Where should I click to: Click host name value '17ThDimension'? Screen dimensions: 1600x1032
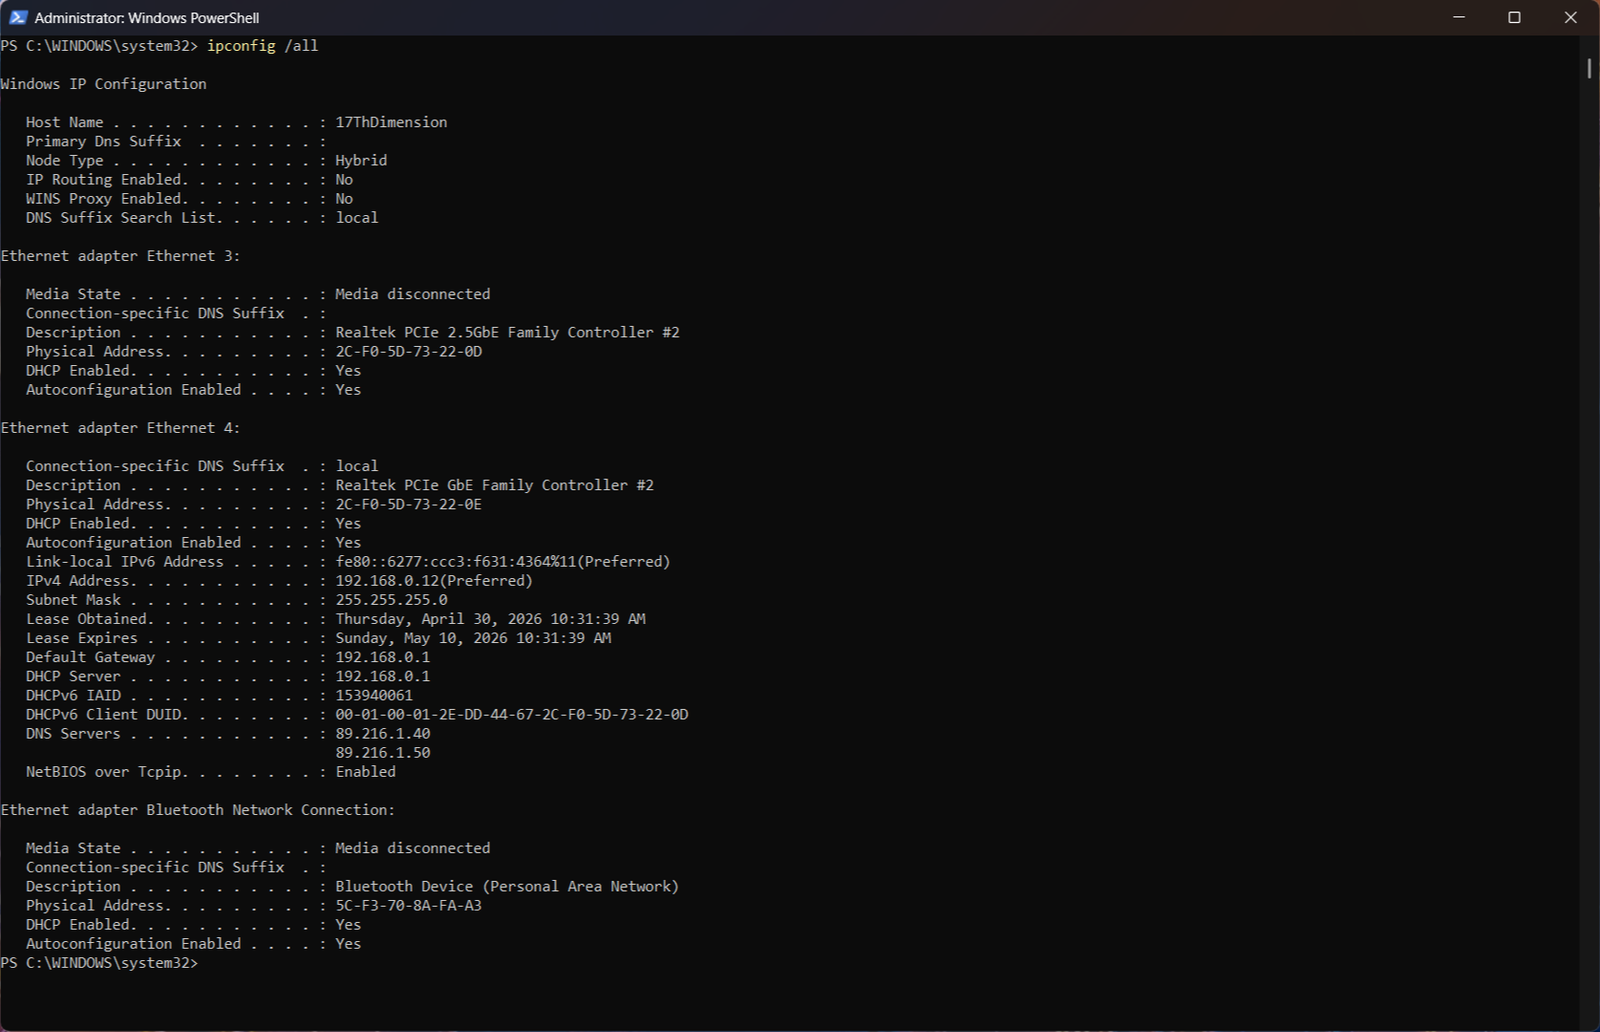[391, 122]
